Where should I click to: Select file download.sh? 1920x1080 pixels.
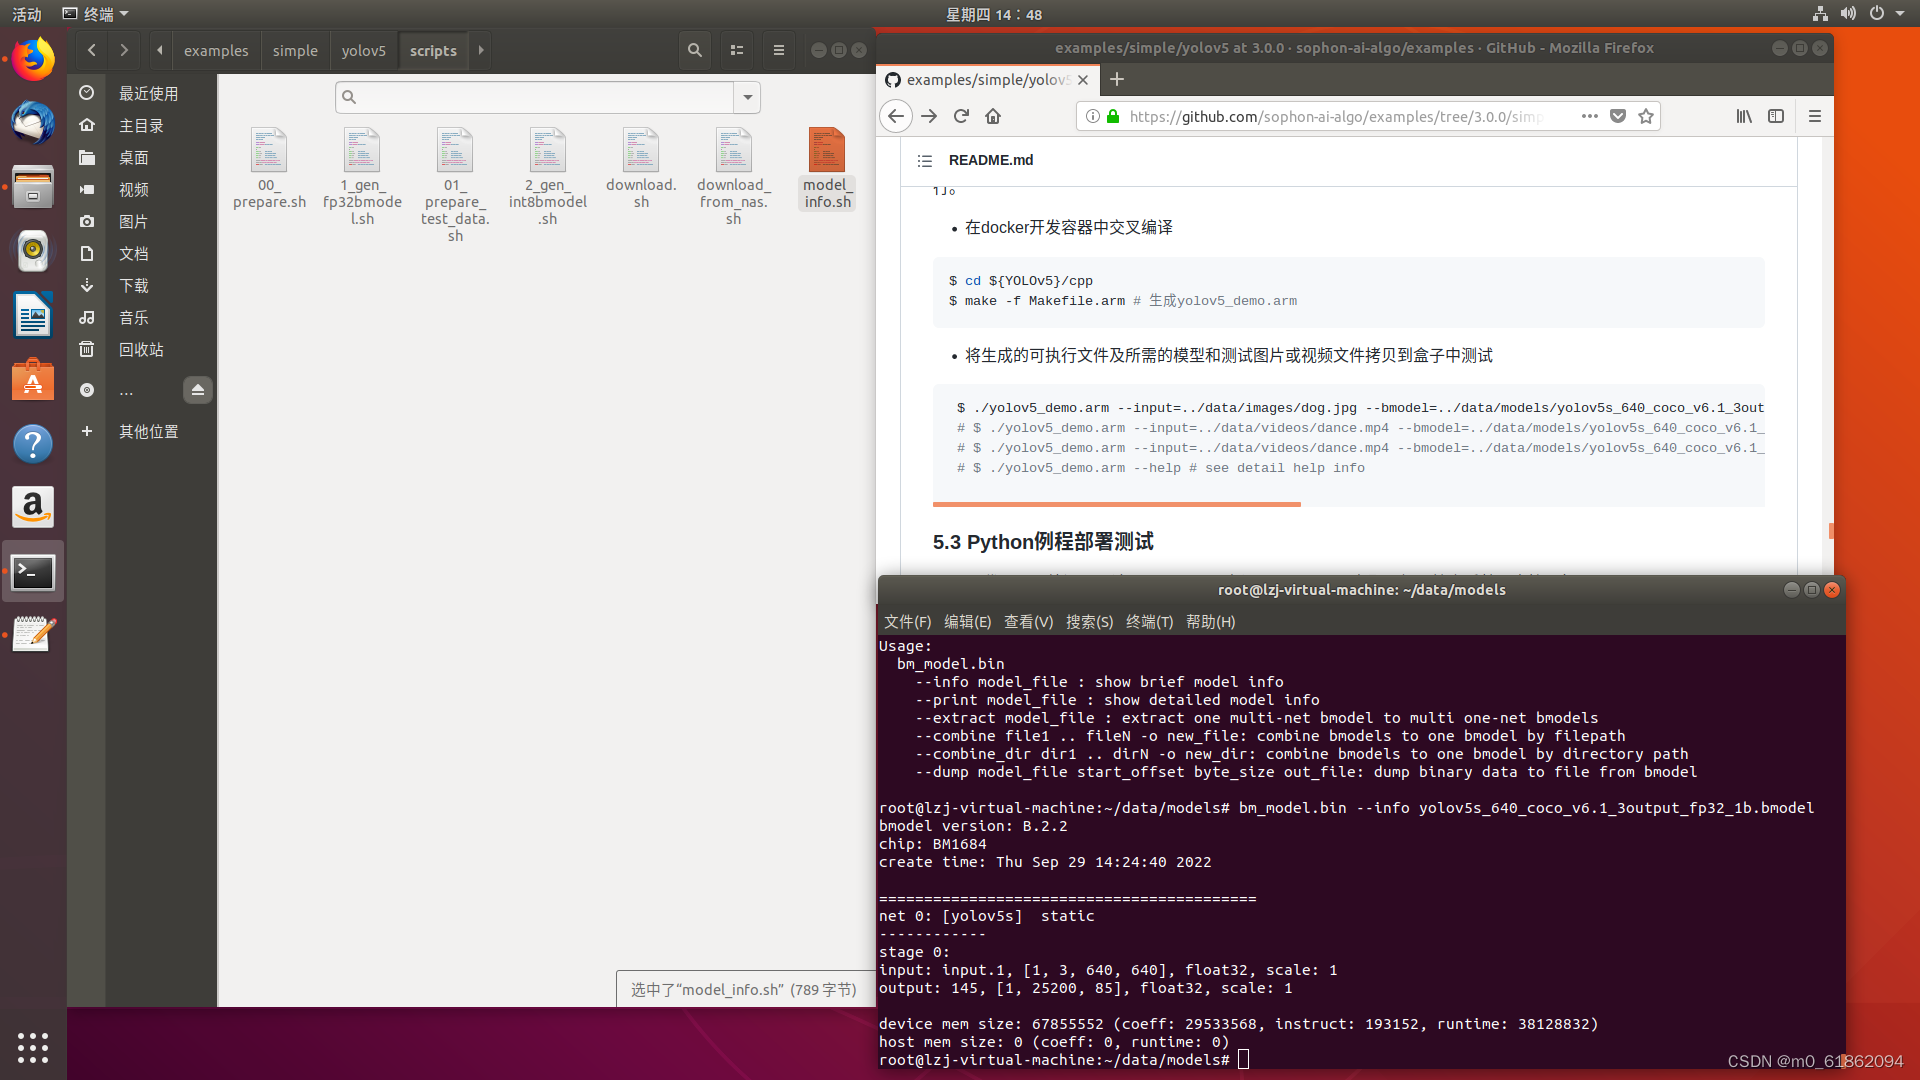(641, 168)
